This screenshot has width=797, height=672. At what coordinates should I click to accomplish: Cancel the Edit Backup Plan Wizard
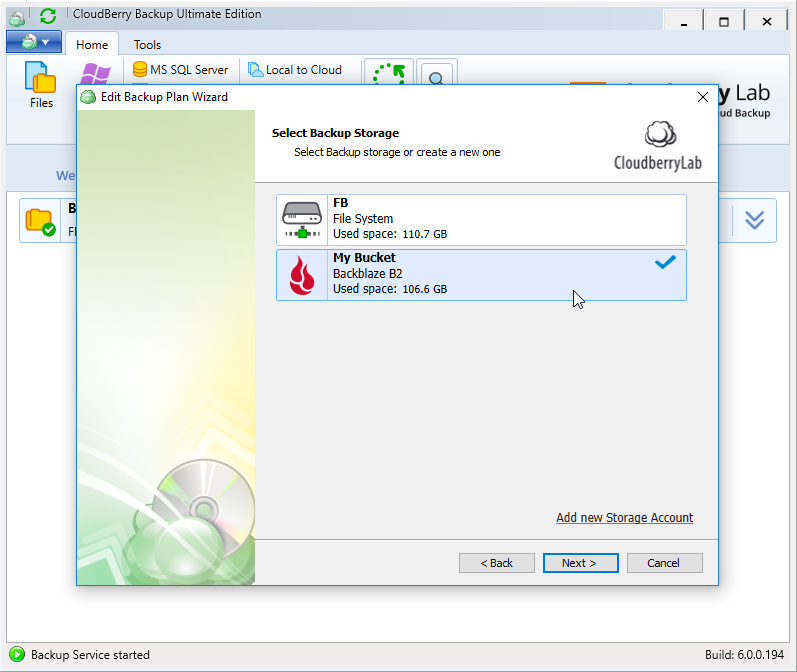point(664,563)
